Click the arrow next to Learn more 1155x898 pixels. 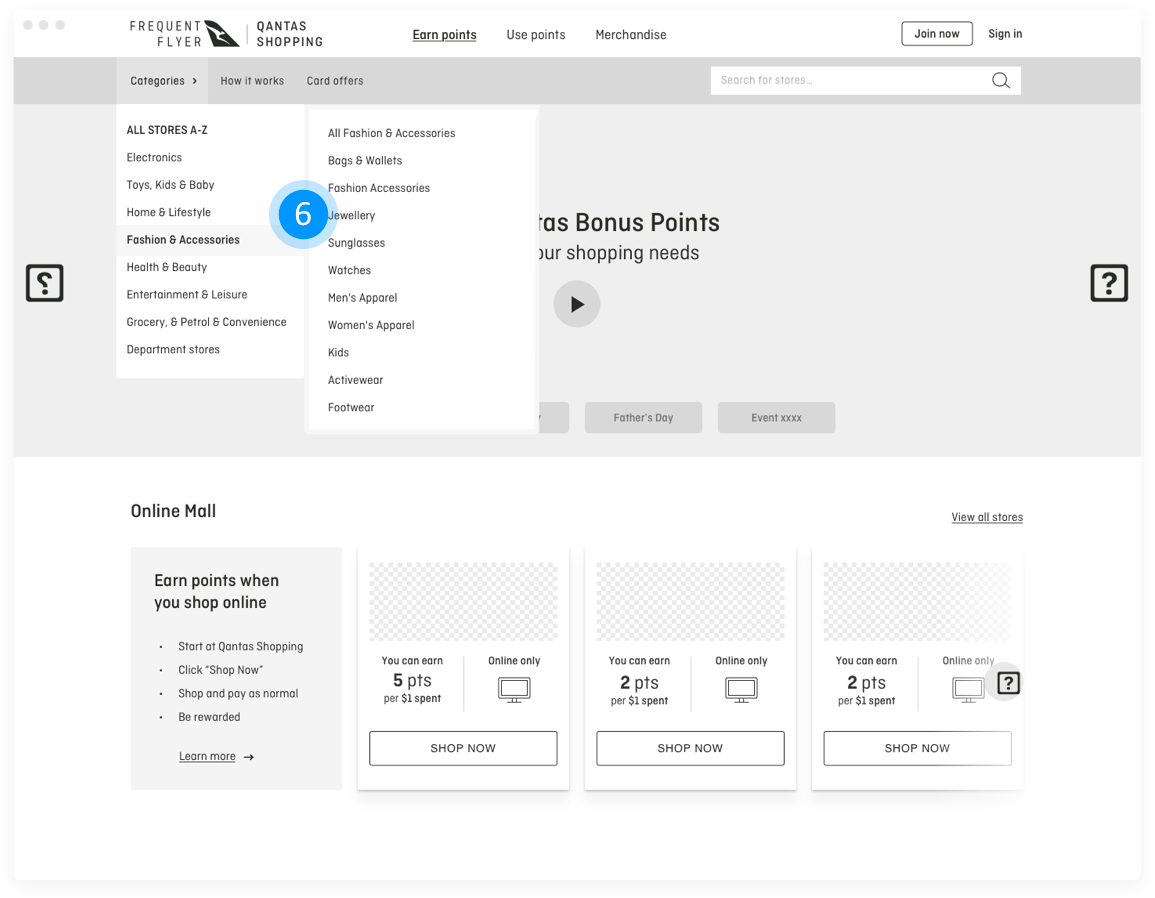coord(249,757)
